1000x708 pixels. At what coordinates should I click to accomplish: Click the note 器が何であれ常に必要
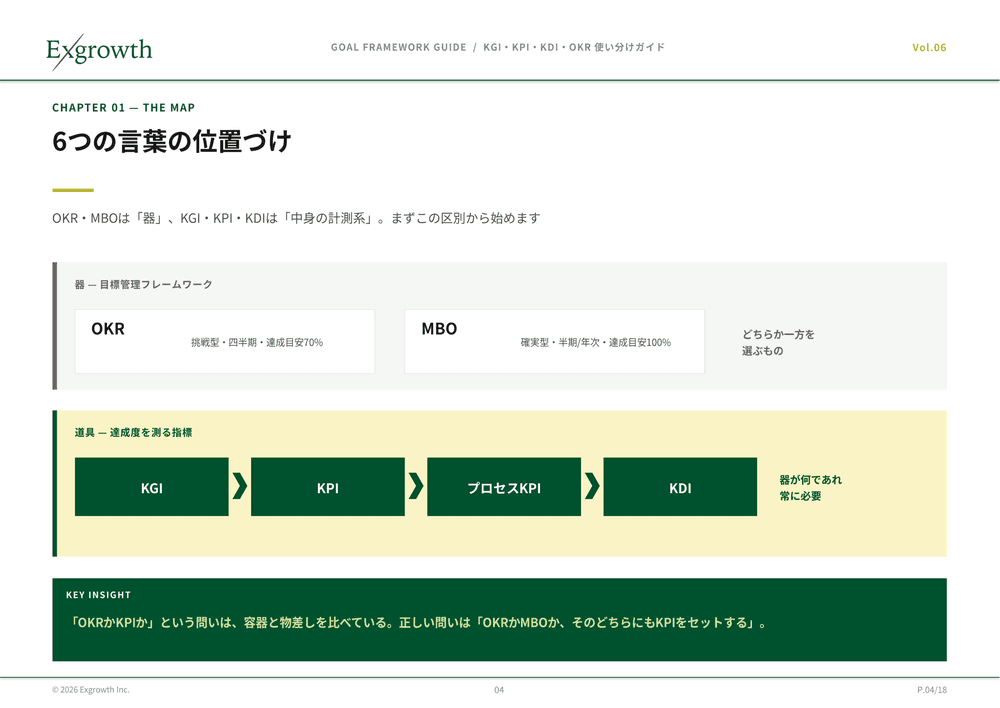click(x=811, y=488)
